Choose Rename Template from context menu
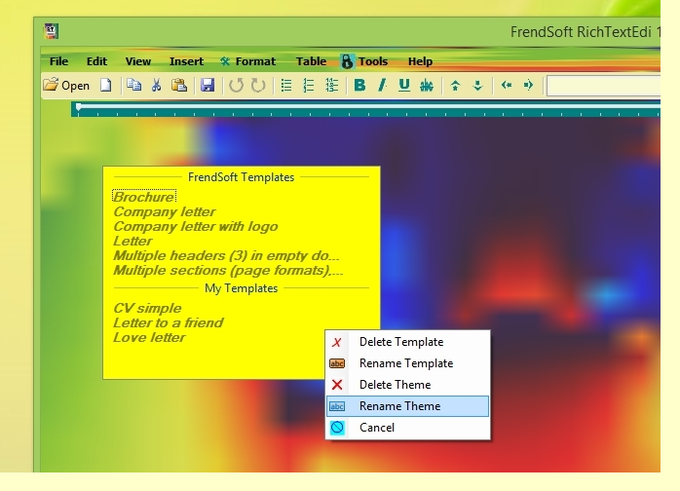This screenshot has height=491, width=680. click(408, 363)
